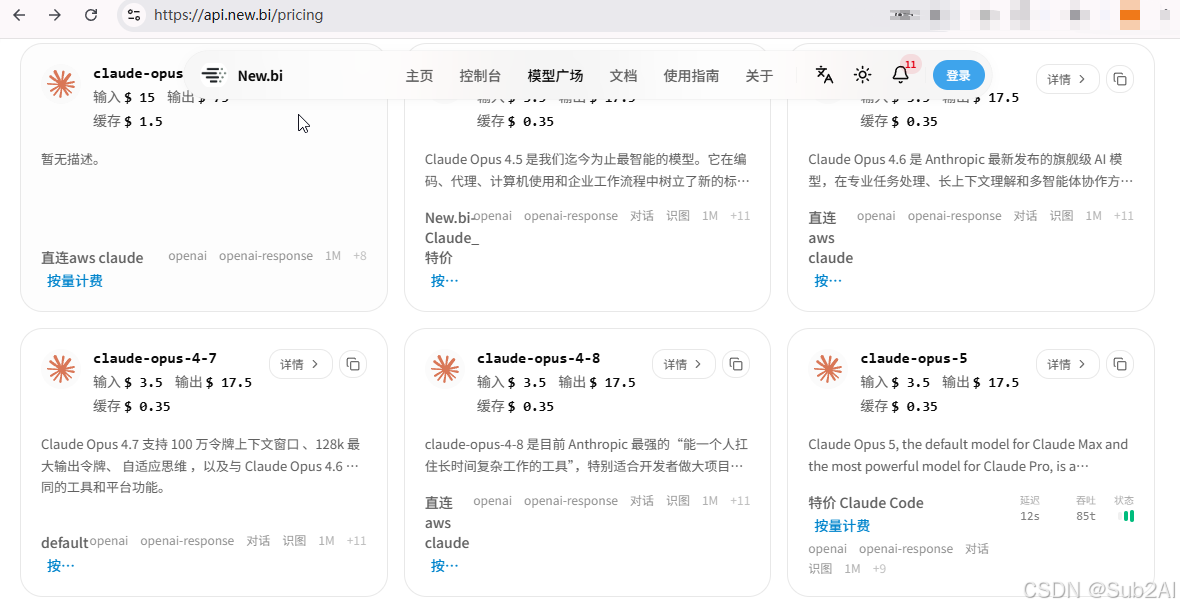Viewport: 1180px width, 610px height.
Task: Click the claude-opus-4-7 Claude logo
Action: click(61, 369)
